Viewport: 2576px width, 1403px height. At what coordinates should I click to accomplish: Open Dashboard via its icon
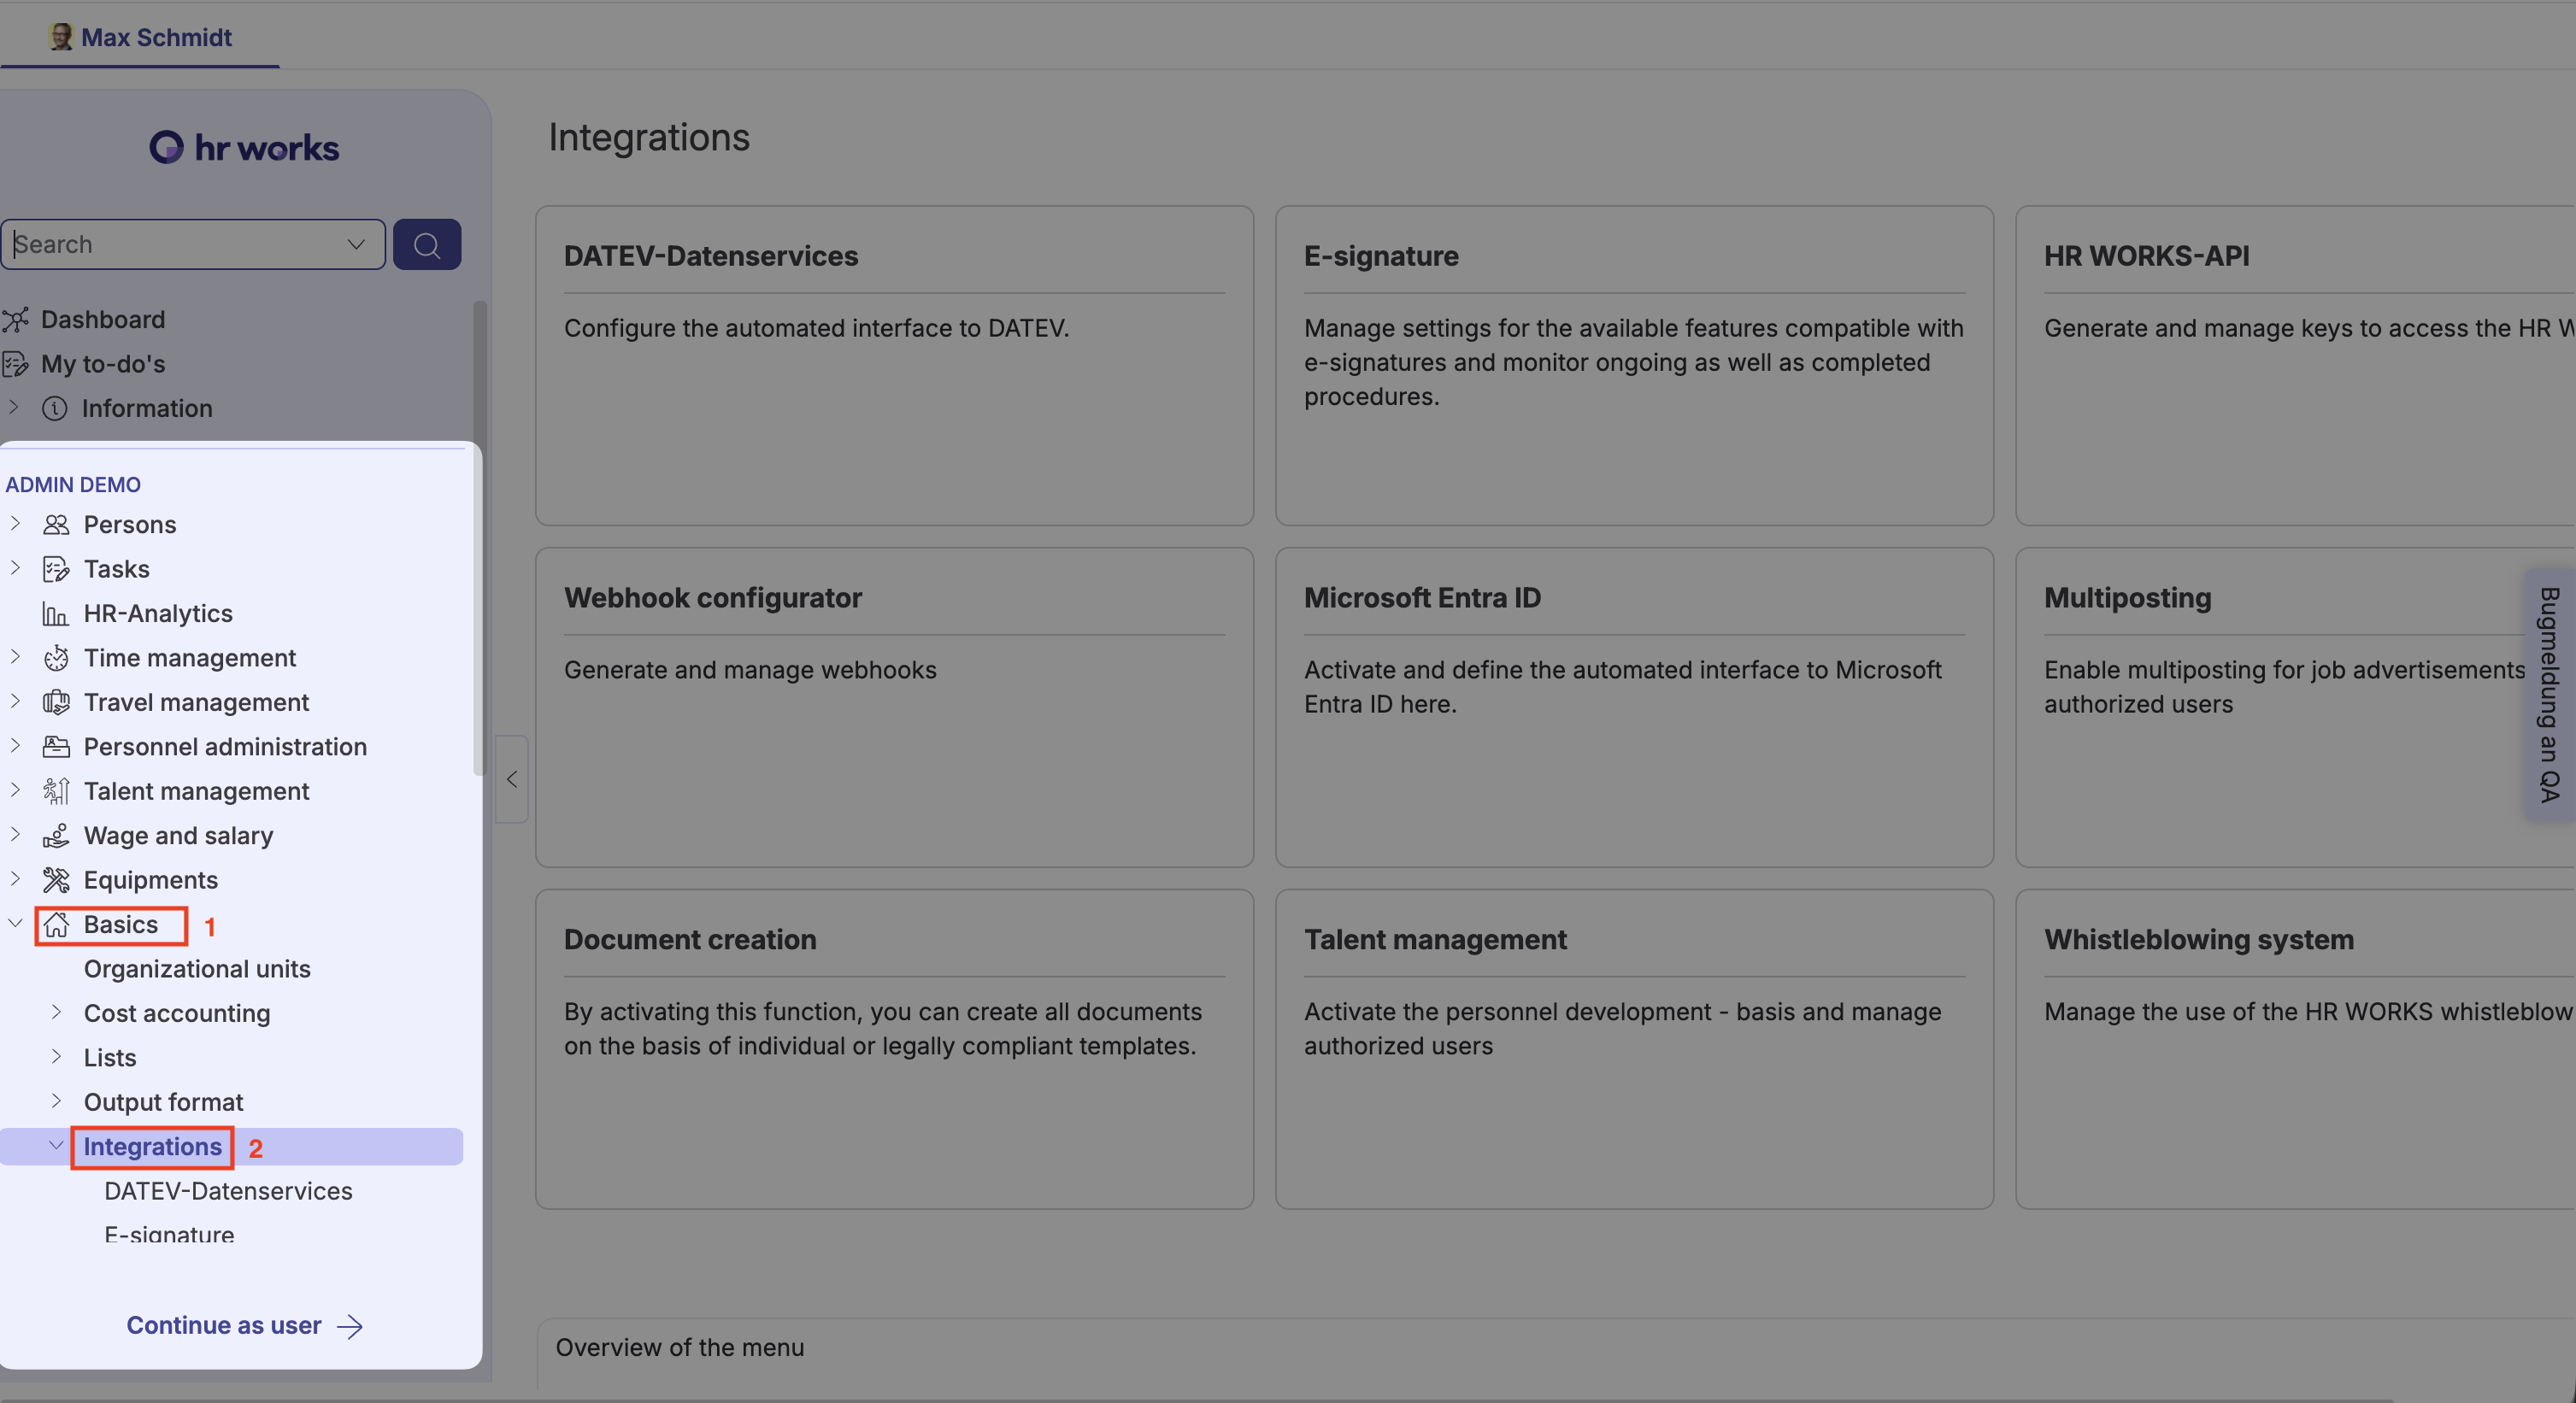click(x=16, y=320)
